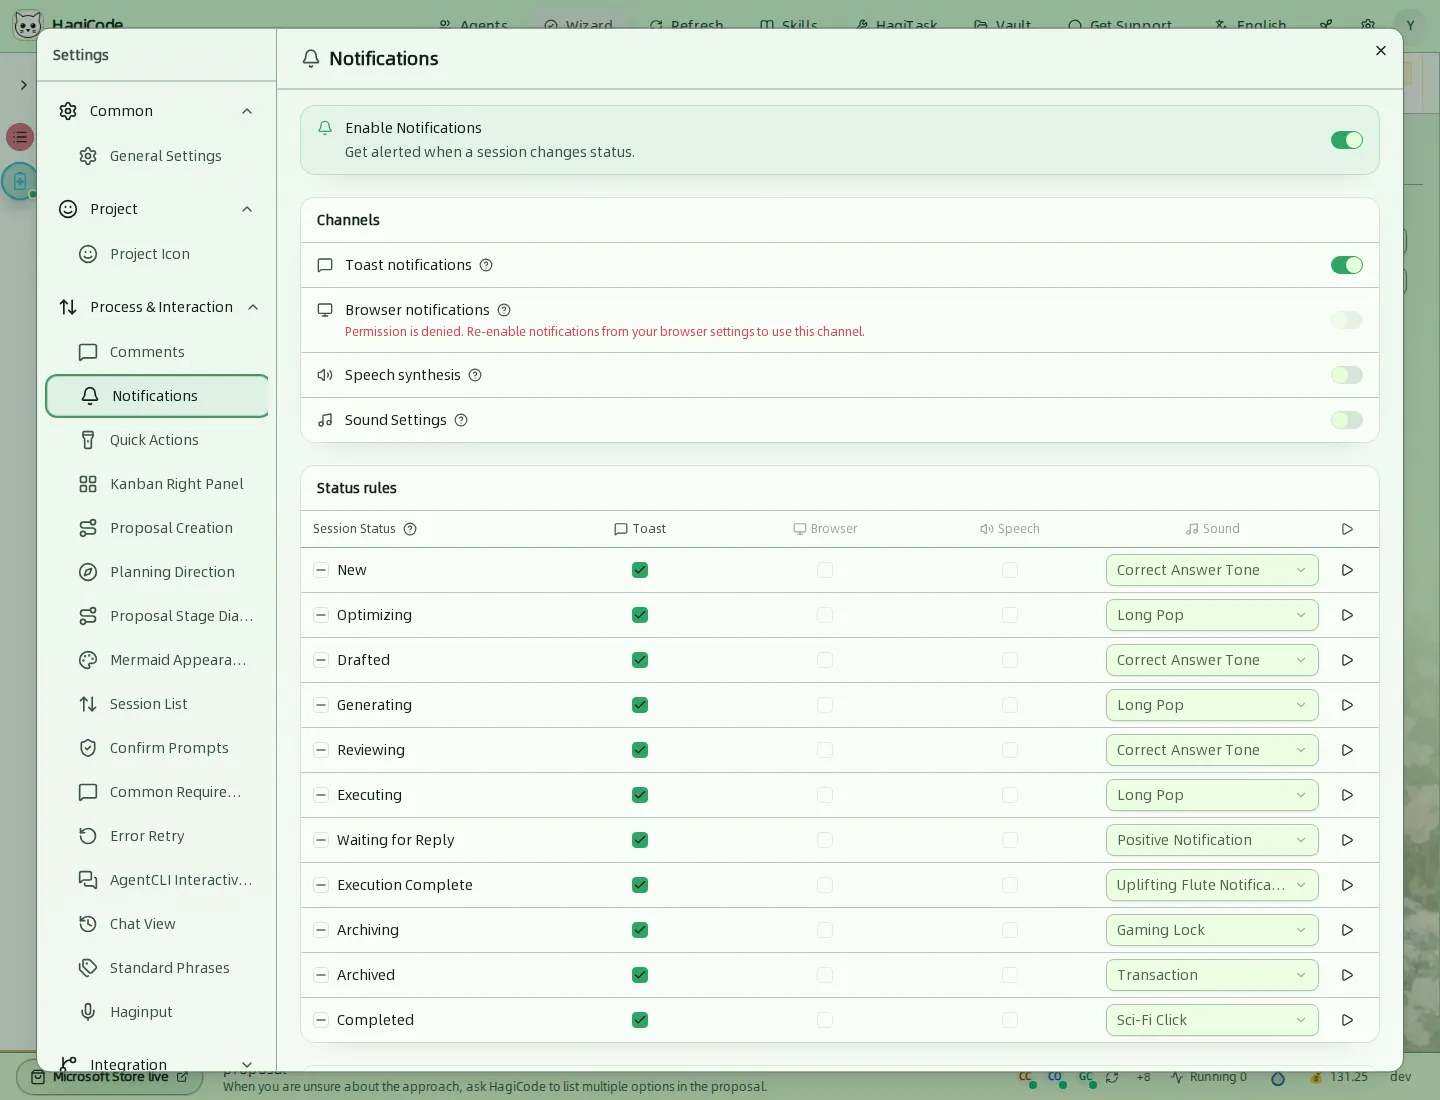This screenshot has height=1100, width=1440.
Task: Click the play-all icon in Status rules header
Action: click(1347, 529)
